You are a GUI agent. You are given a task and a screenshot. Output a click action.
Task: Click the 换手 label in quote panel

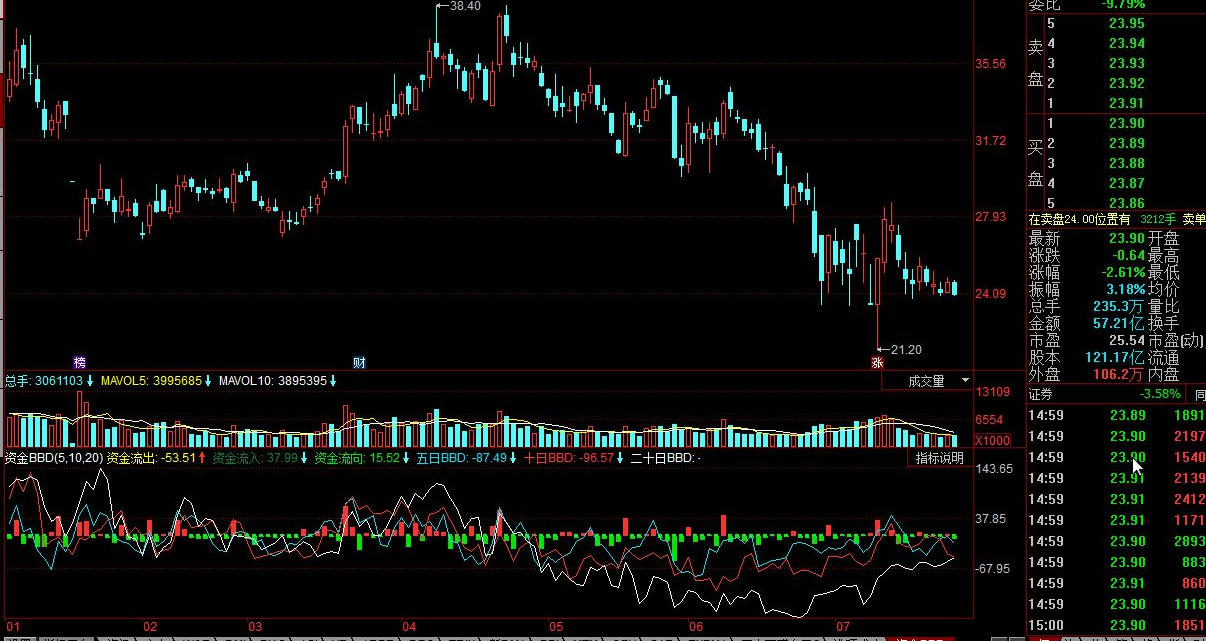pyautogui.click(x=1164, y=324)
